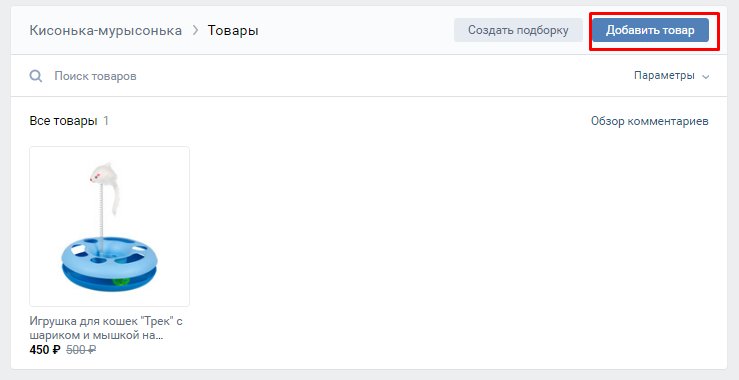Click the breadcrumb chevron separator
This screenshot has width=739, height=380.
coord(195,31)
